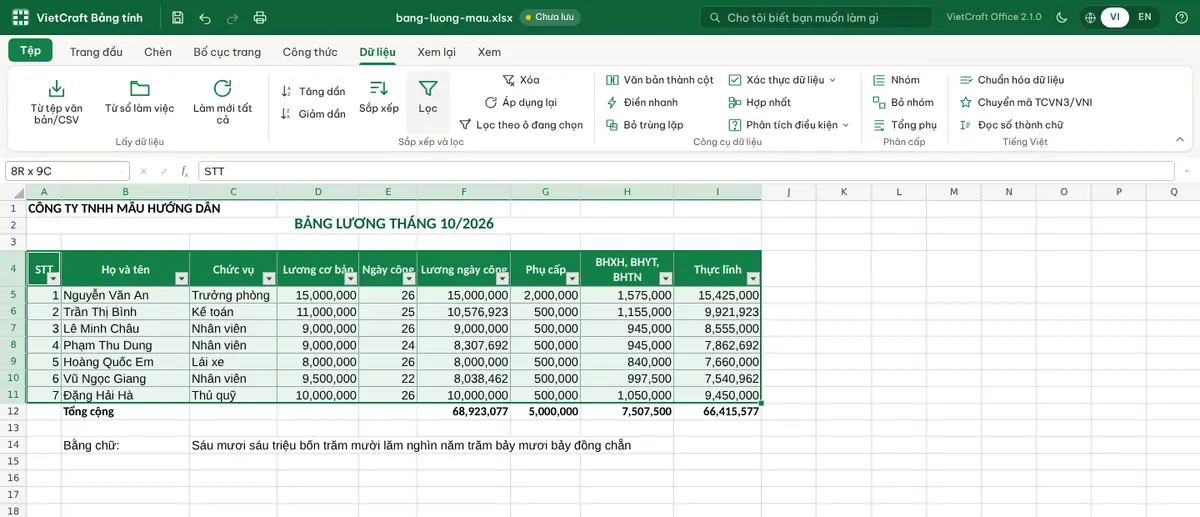Click the total cell 66,415,577
This screenshot has height=517, width=1200.
coord(717,411)
